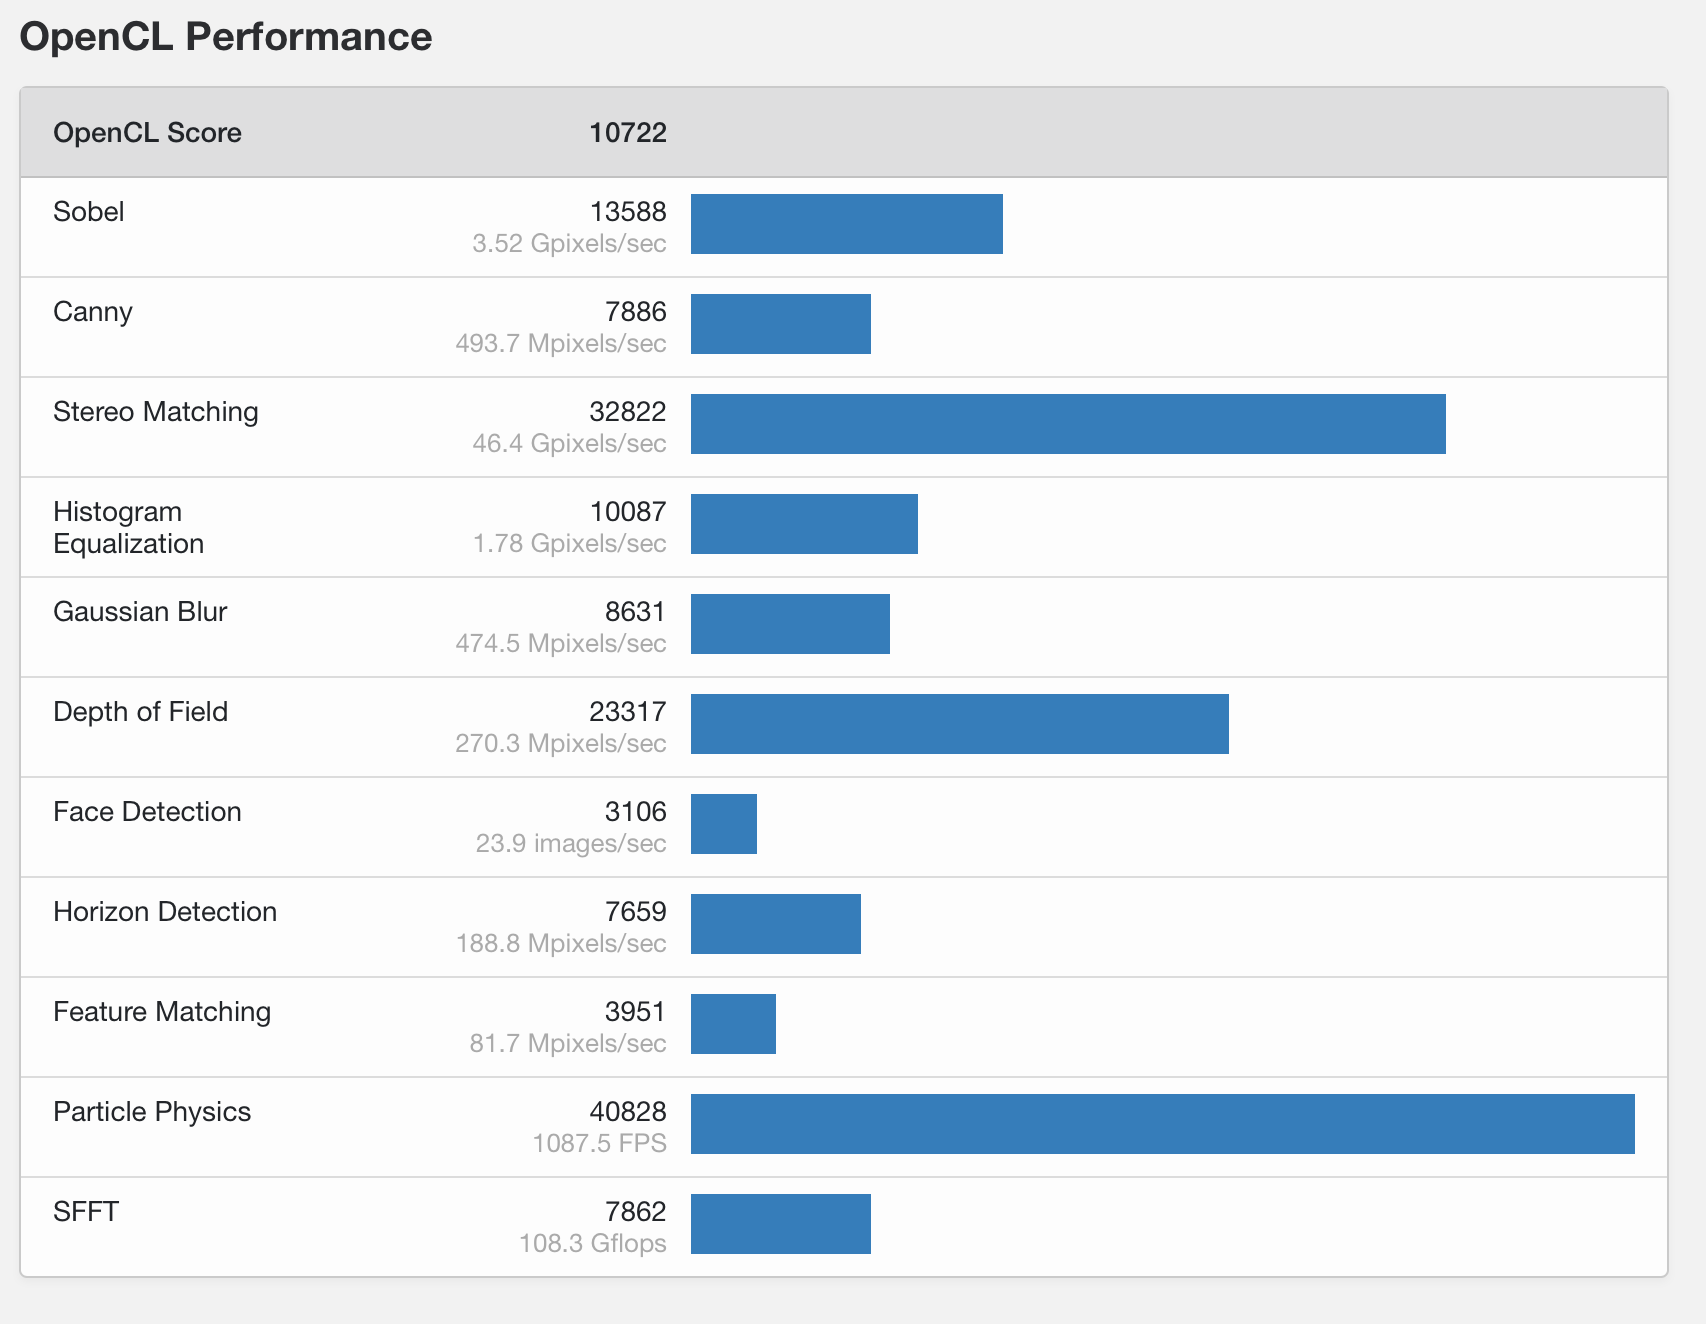Click the Histogram Equalization blue bar

tap(804, 524)
